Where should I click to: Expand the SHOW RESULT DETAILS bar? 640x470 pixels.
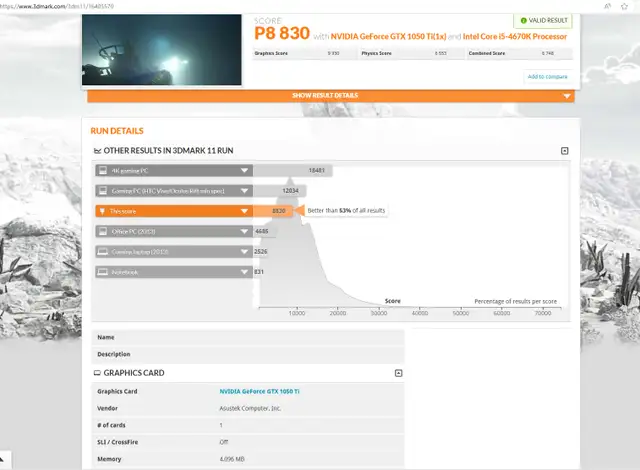331,95
